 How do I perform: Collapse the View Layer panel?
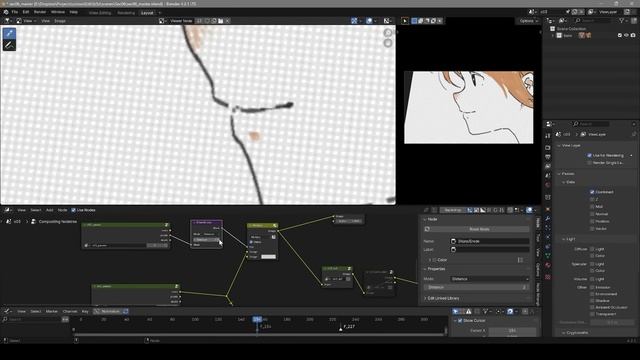pos(570,145)
